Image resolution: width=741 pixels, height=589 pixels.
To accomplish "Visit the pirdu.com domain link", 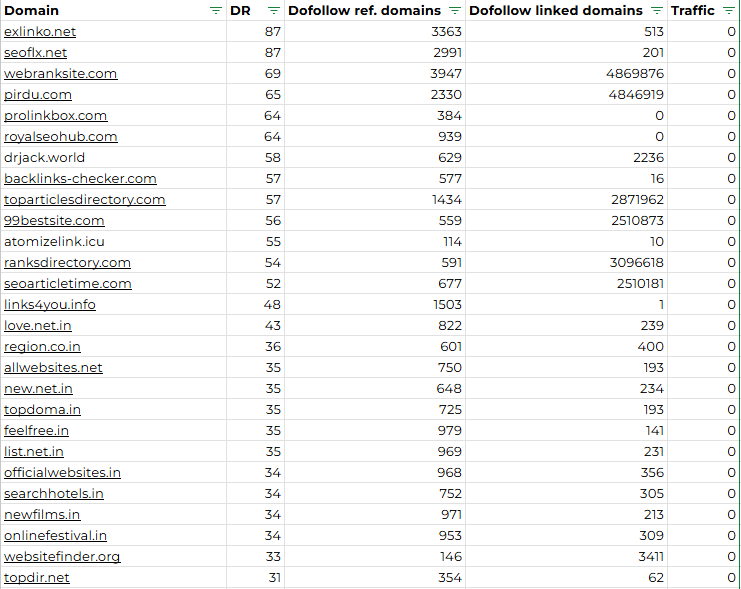I will pyautogui.click(x=38, y=95).
